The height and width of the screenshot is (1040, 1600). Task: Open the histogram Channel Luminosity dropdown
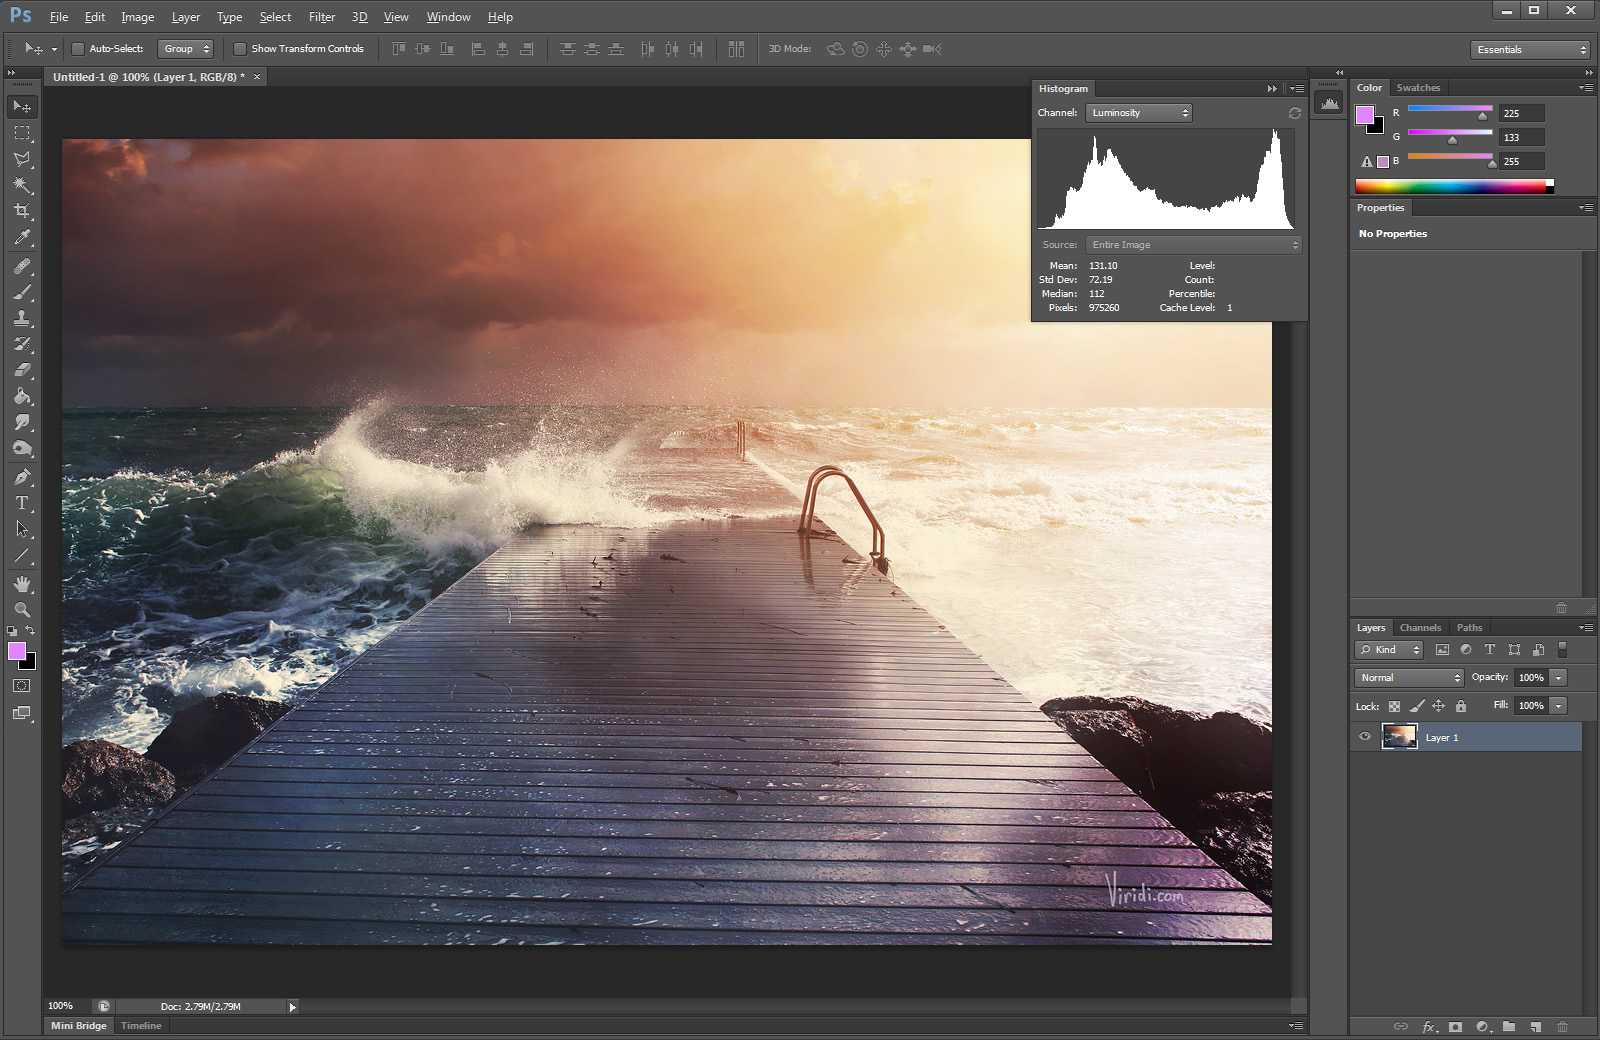tap(1139, 113)
